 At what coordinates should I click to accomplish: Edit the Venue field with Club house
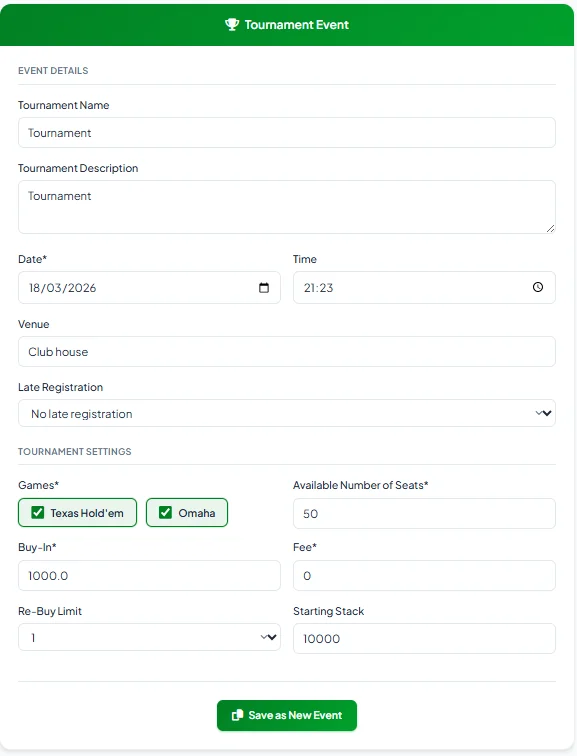(x=287, y=351)
